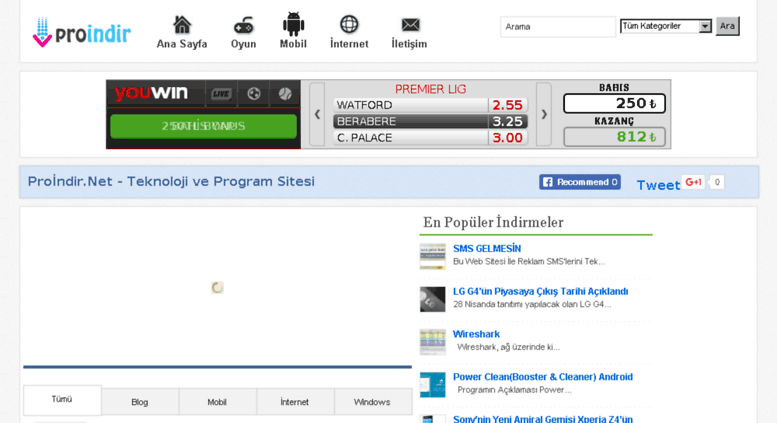Open Power Clean Android link
777x423 pixels.
(x=543, y=377)
